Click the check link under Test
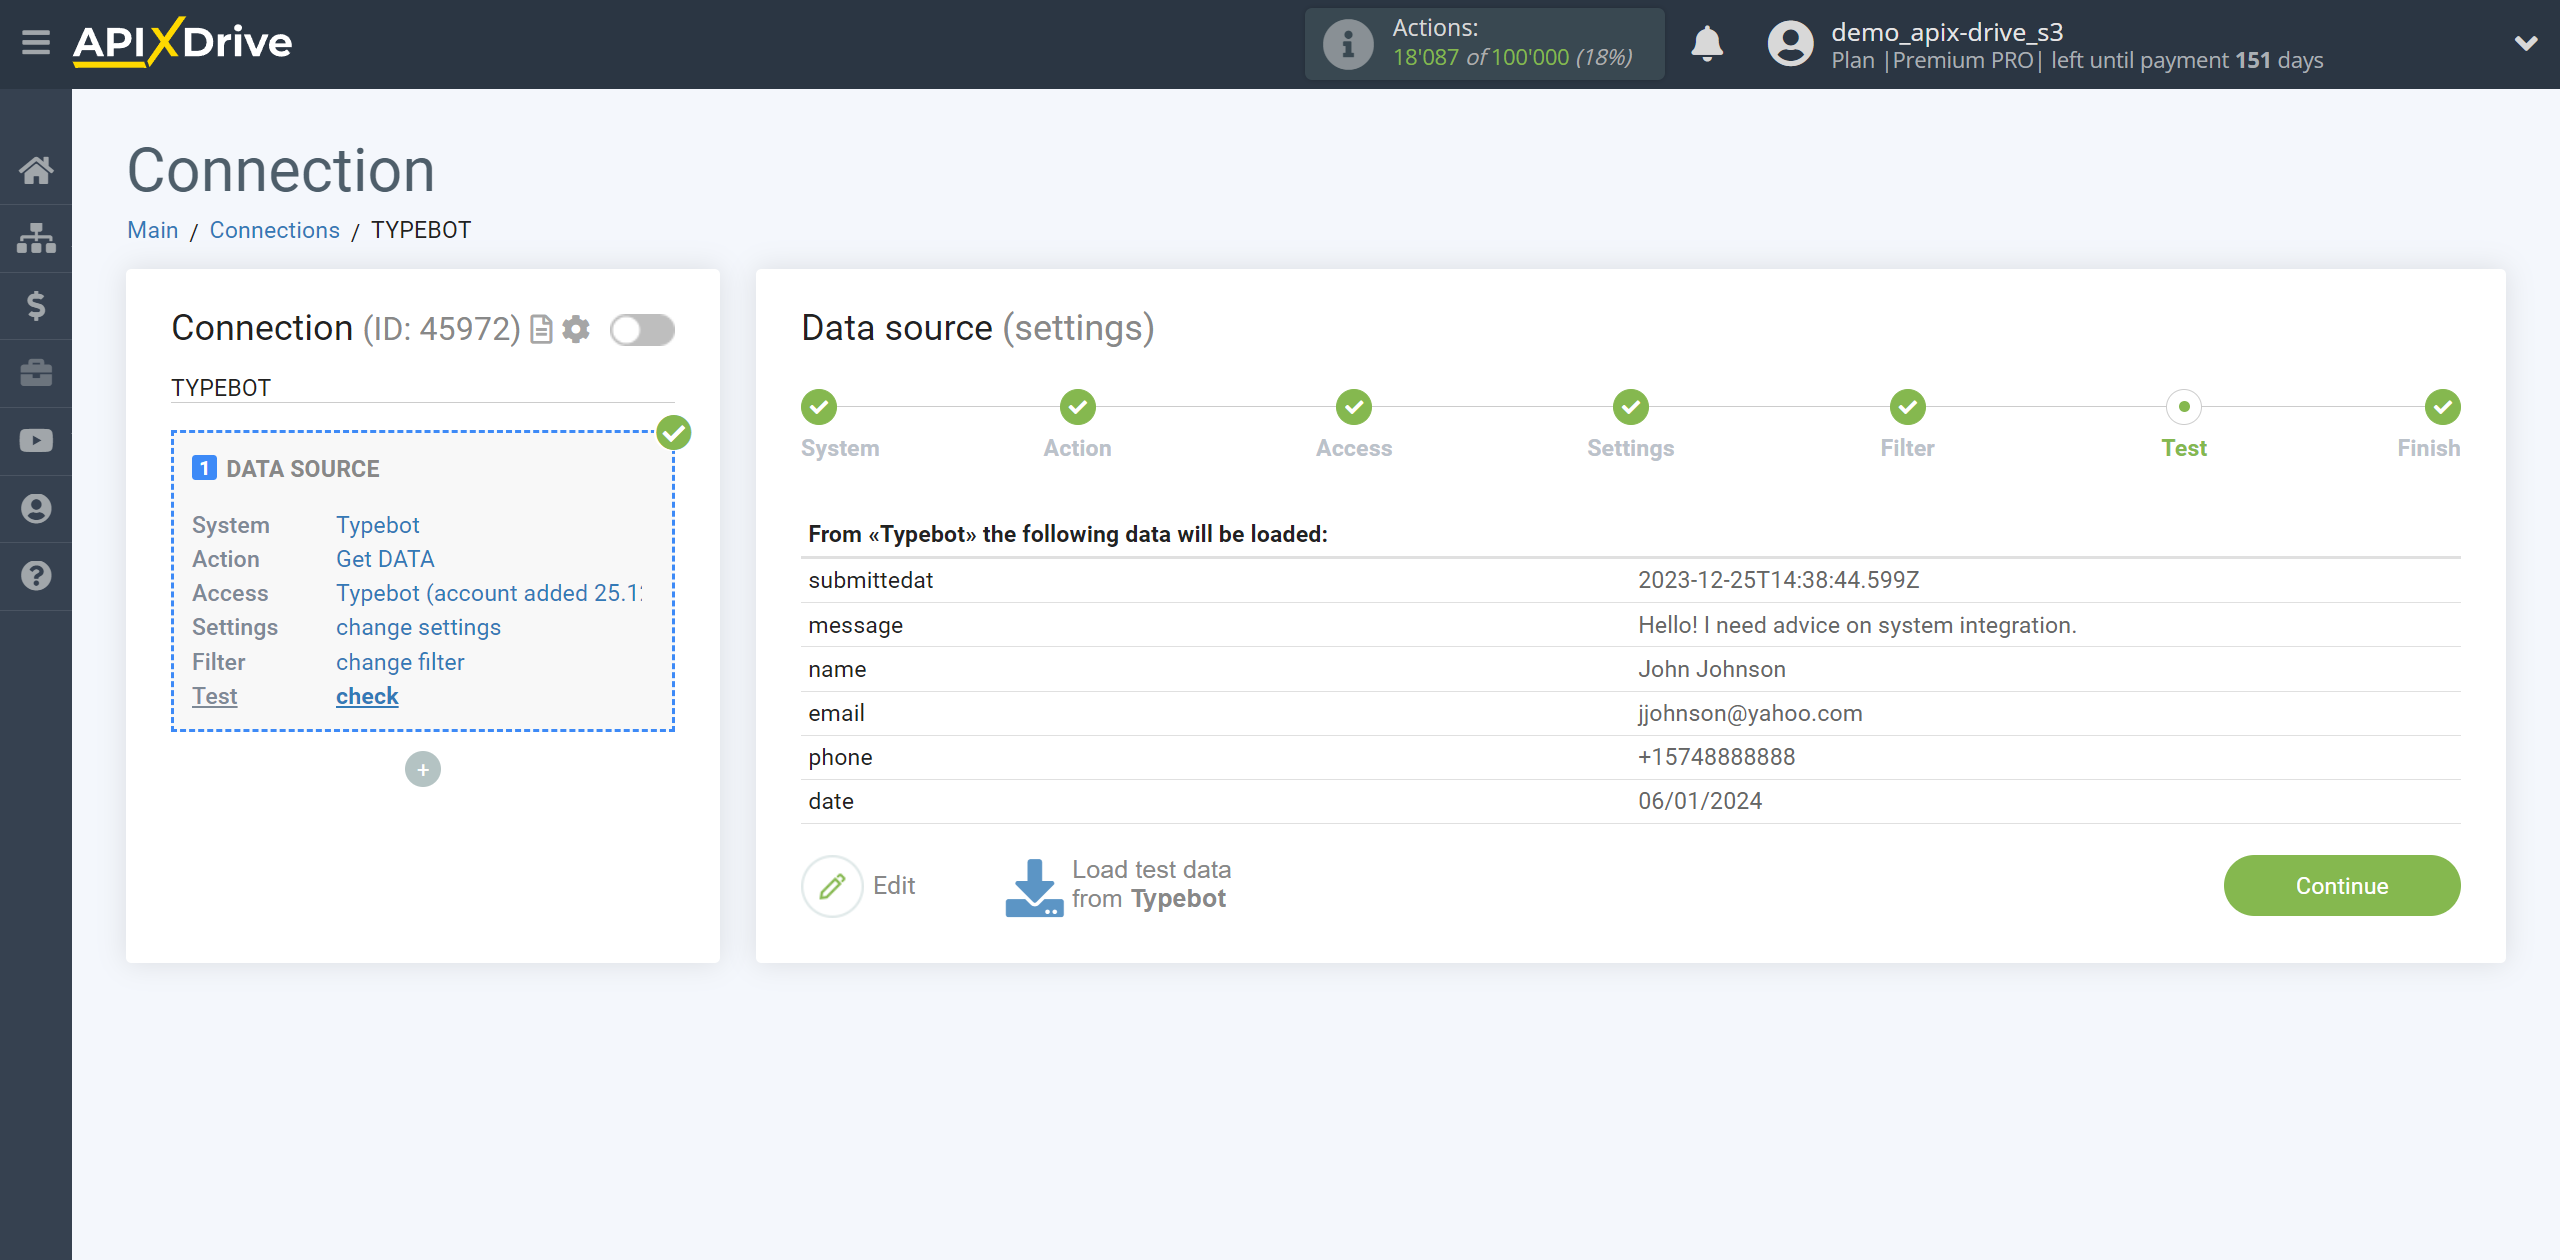The height and width of the screenshot is (1260, 2560). (x=367, y=695)
